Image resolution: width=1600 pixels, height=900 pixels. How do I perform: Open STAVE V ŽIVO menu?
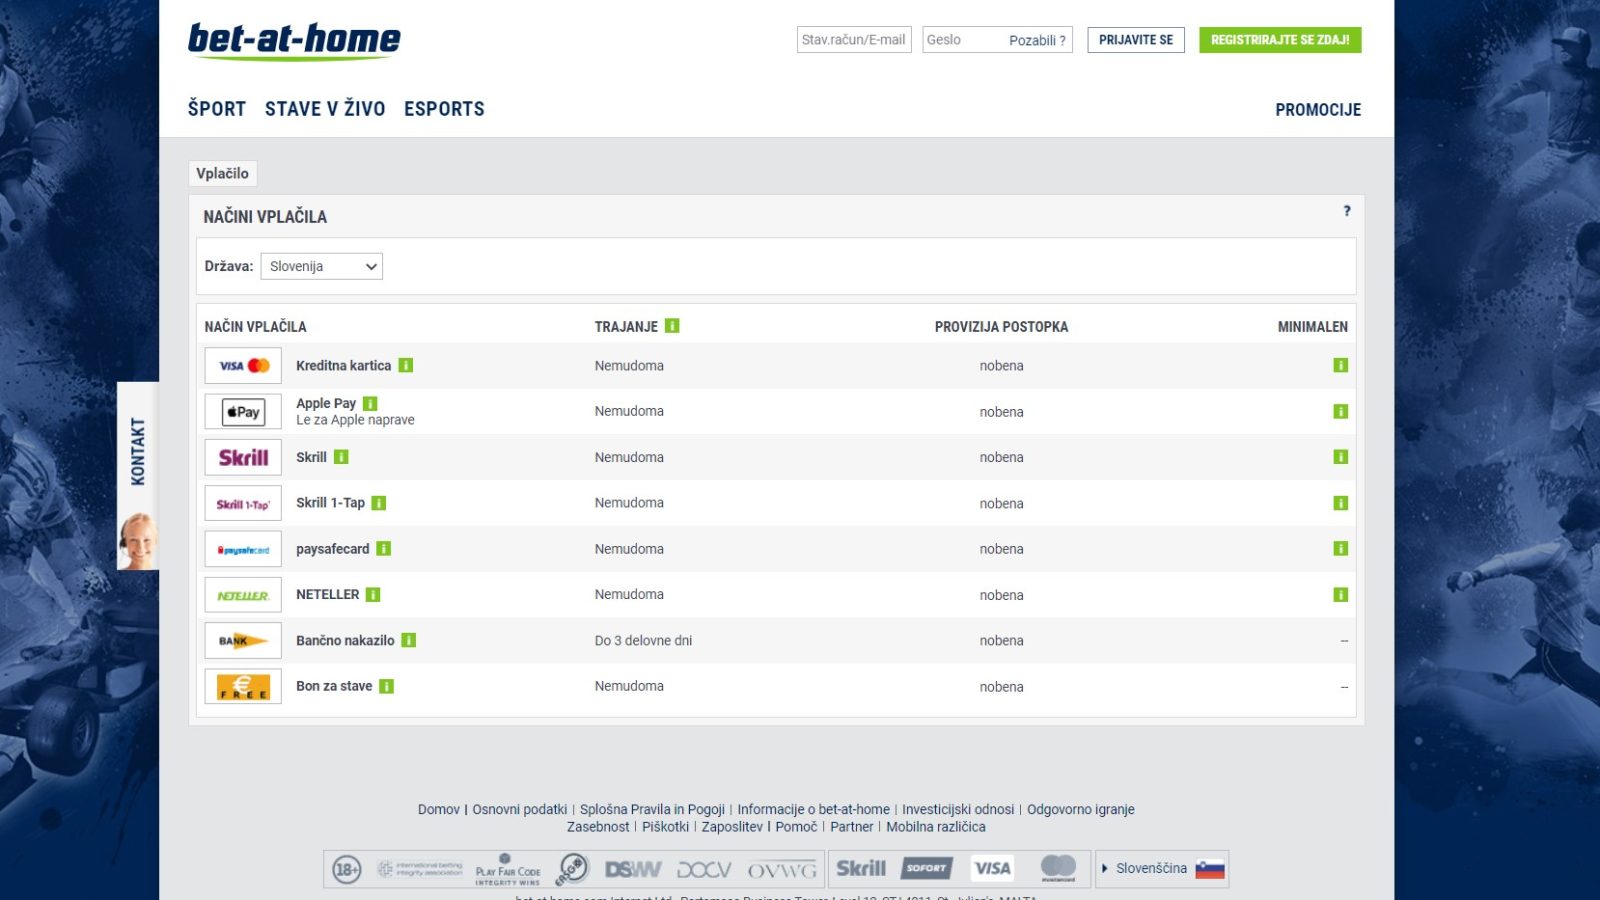click(325, 109)
